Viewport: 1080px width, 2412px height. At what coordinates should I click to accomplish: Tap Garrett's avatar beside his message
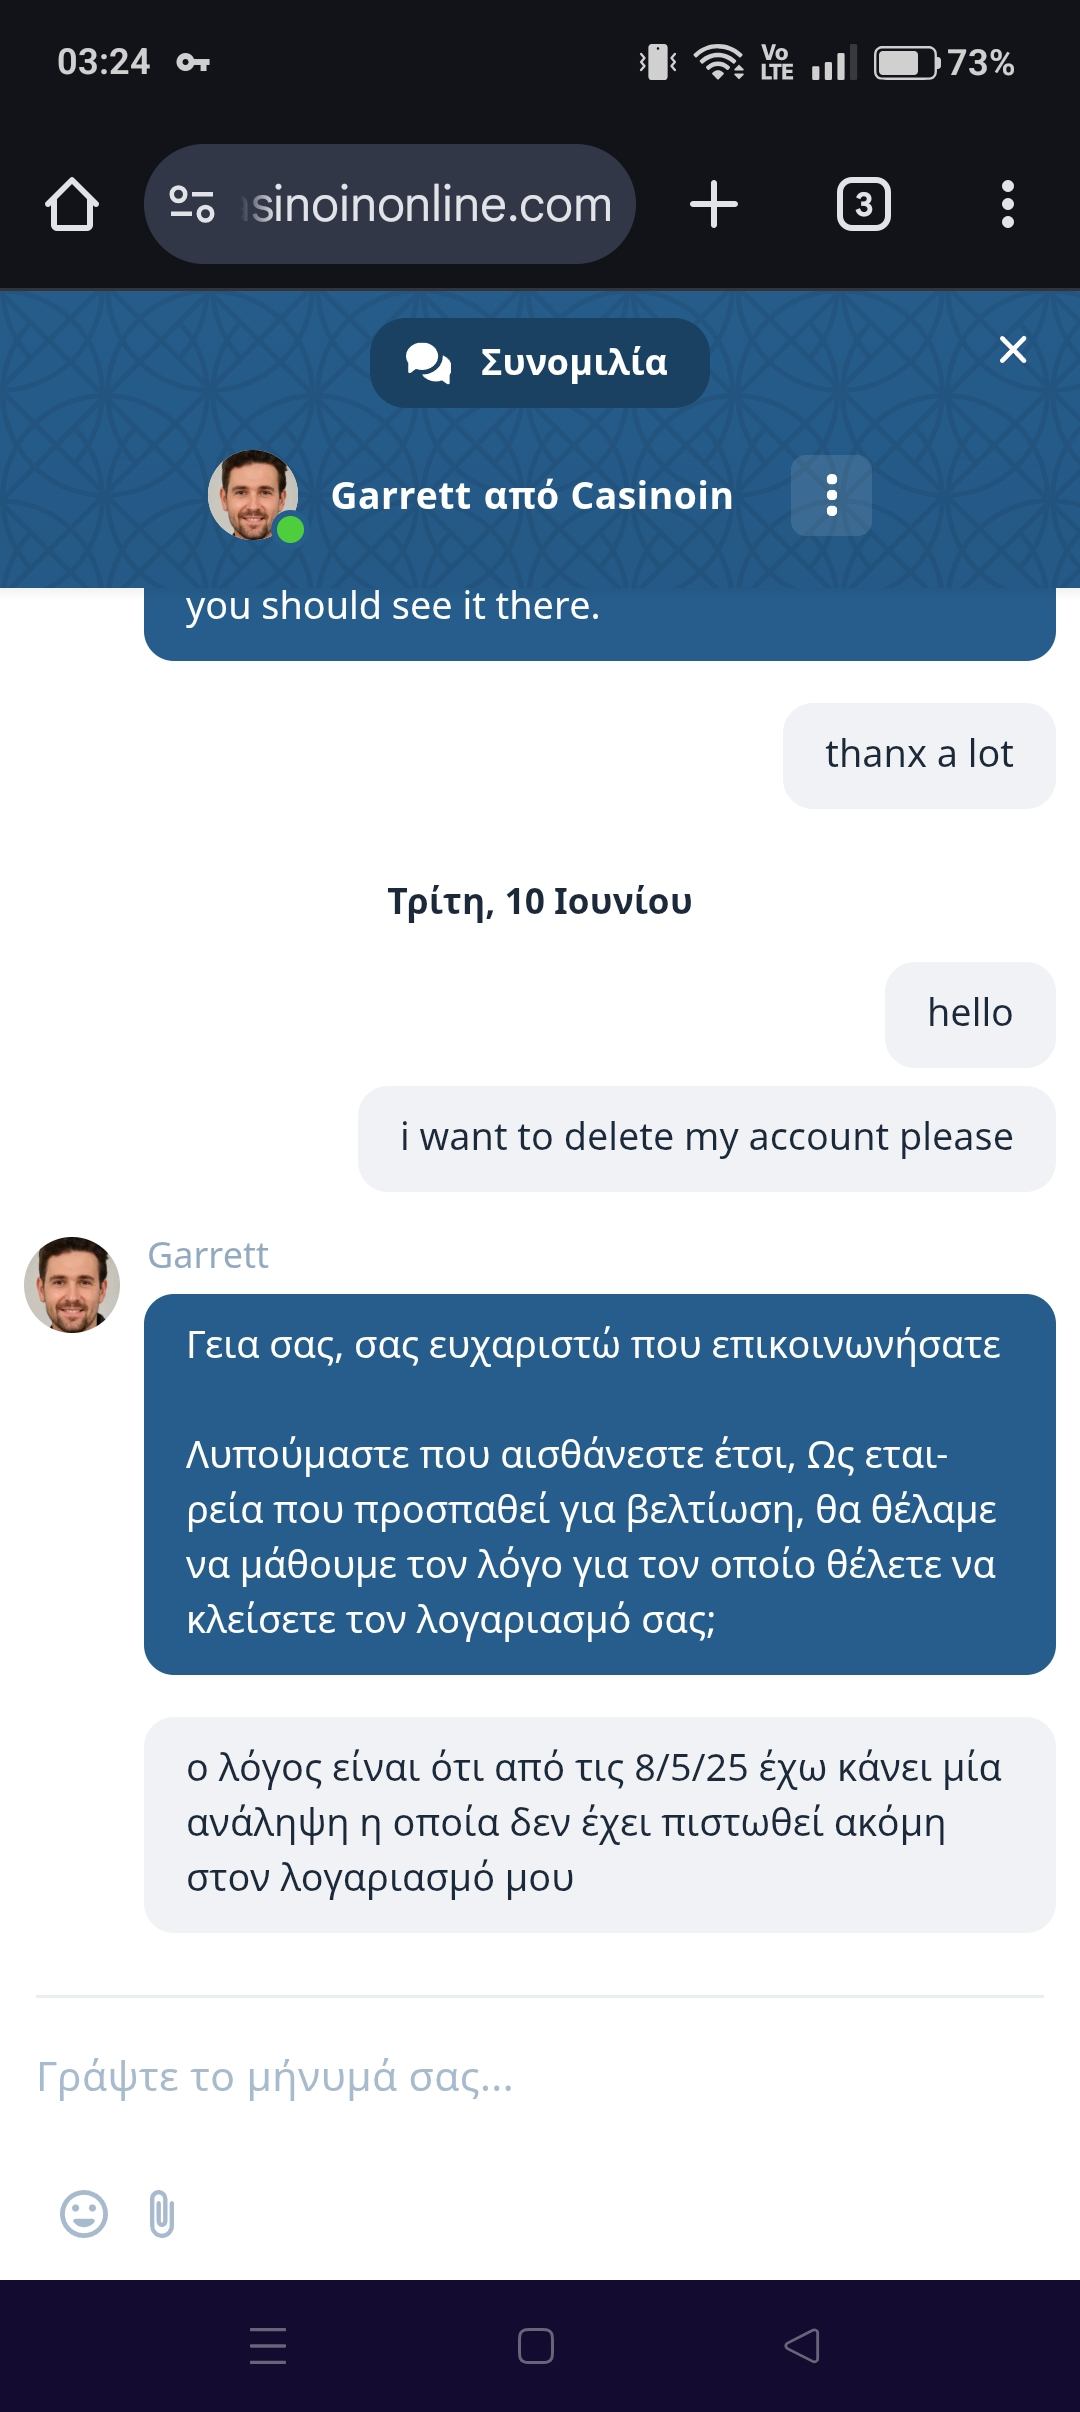[x=72, y=1285]
